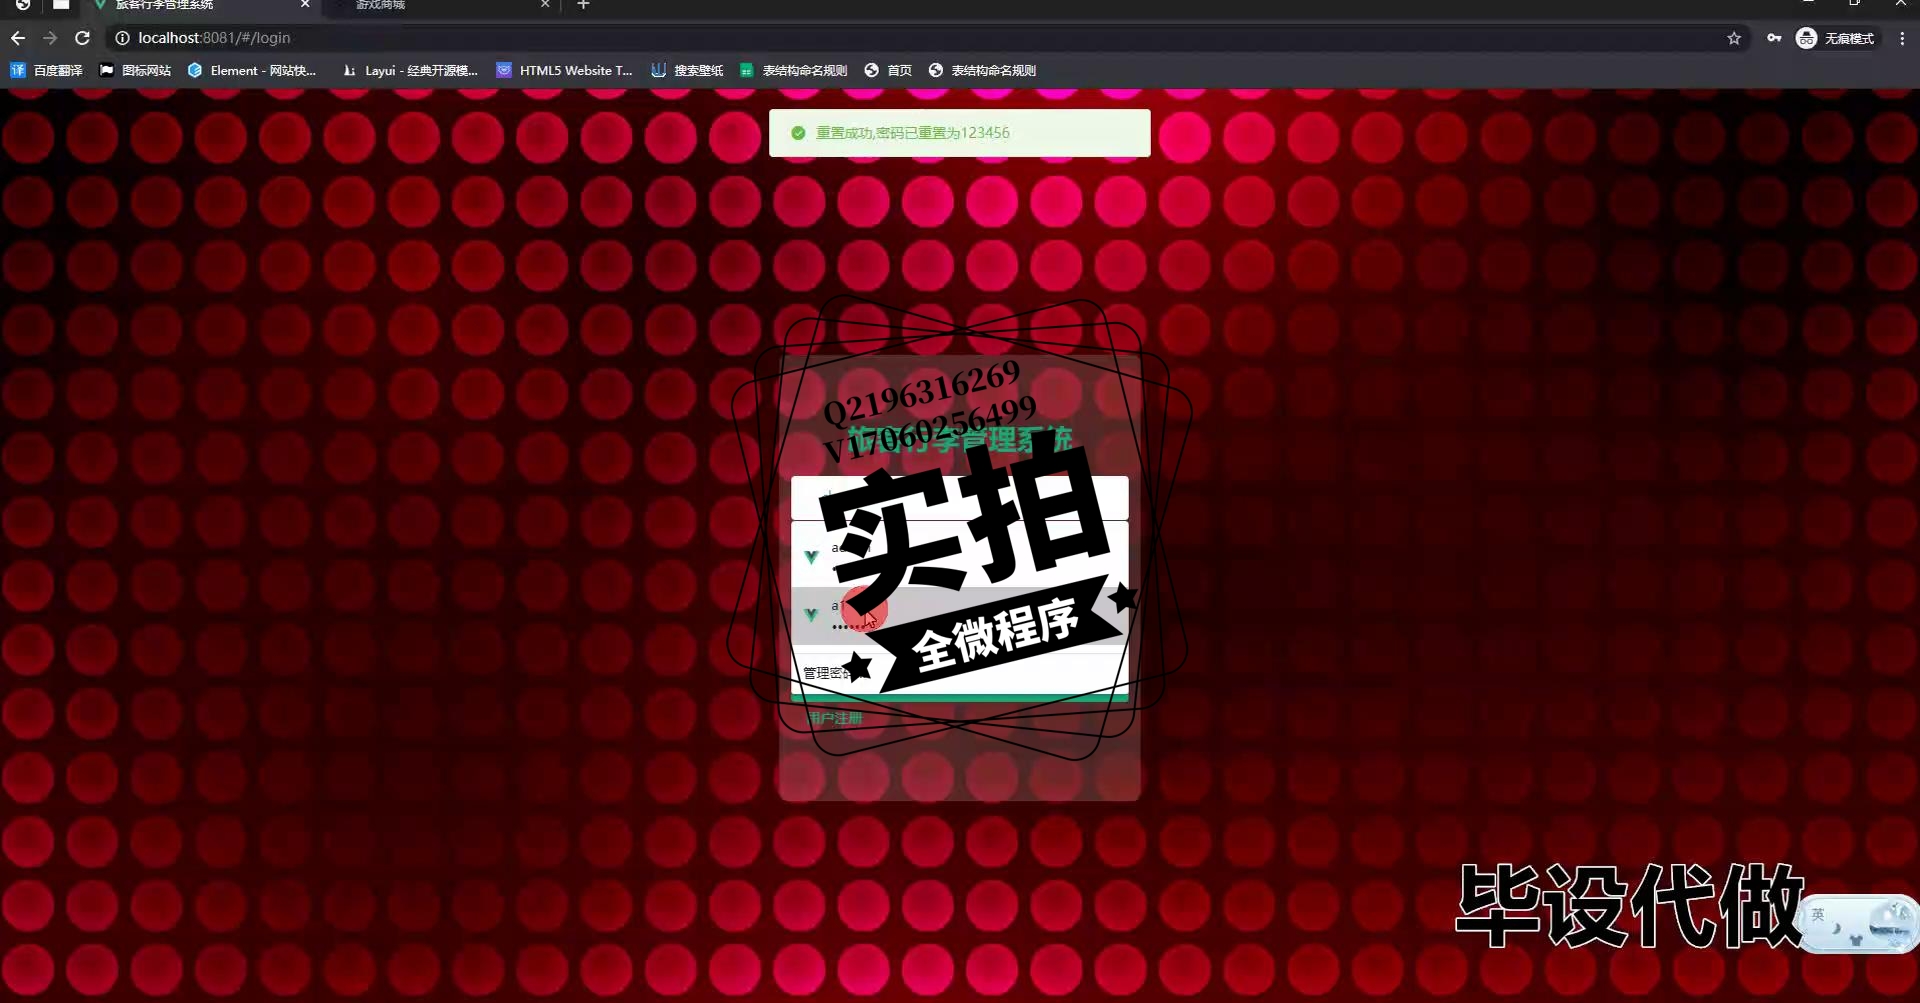
Task: Open the last 表结构命名规则 bookmark
Action: [982, 70]
